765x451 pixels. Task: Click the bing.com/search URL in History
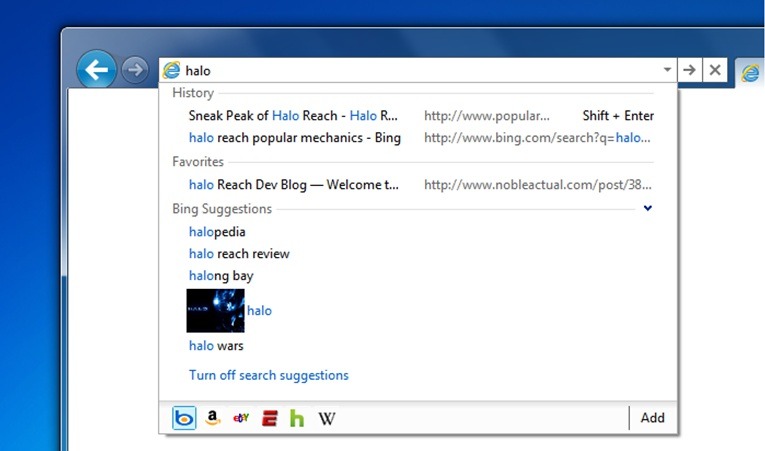[537, 138]
